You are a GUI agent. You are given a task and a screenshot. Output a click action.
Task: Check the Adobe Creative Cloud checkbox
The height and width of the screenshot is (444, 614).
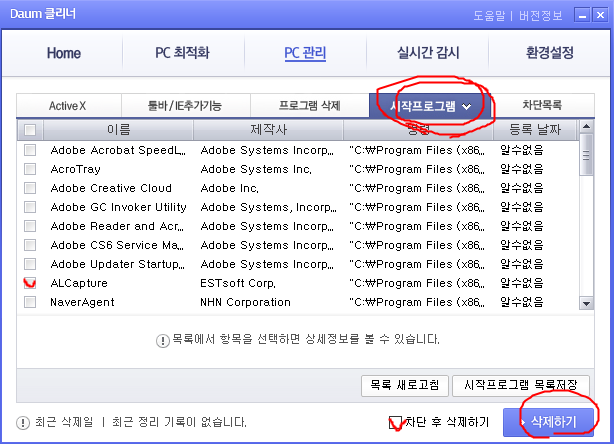30,188
